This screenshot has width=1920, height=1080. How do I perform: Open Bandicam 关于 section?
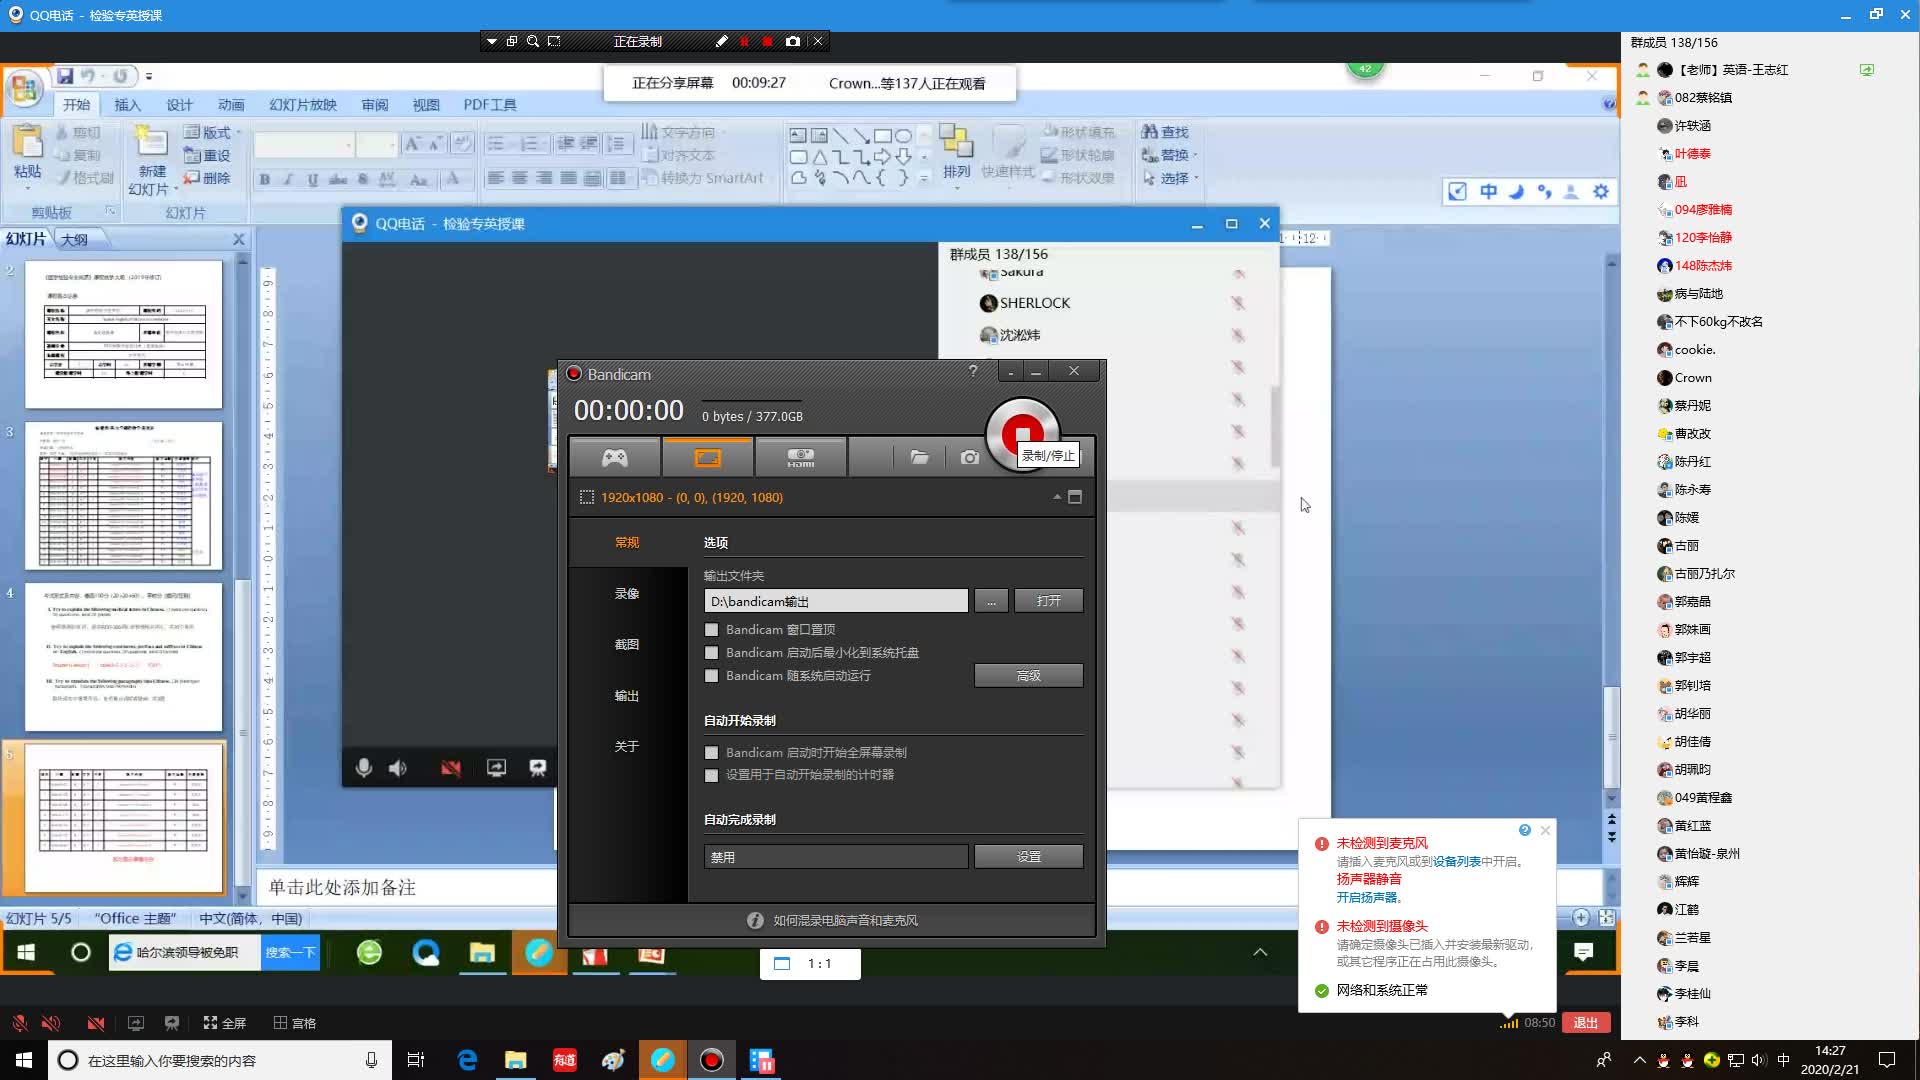(627, 747)
